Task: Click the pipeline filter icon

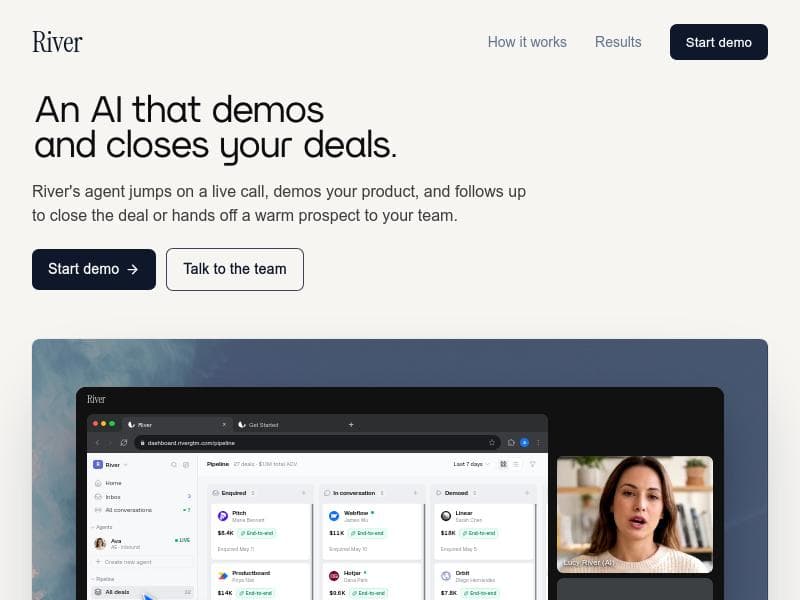Action: tap(533, 464)
